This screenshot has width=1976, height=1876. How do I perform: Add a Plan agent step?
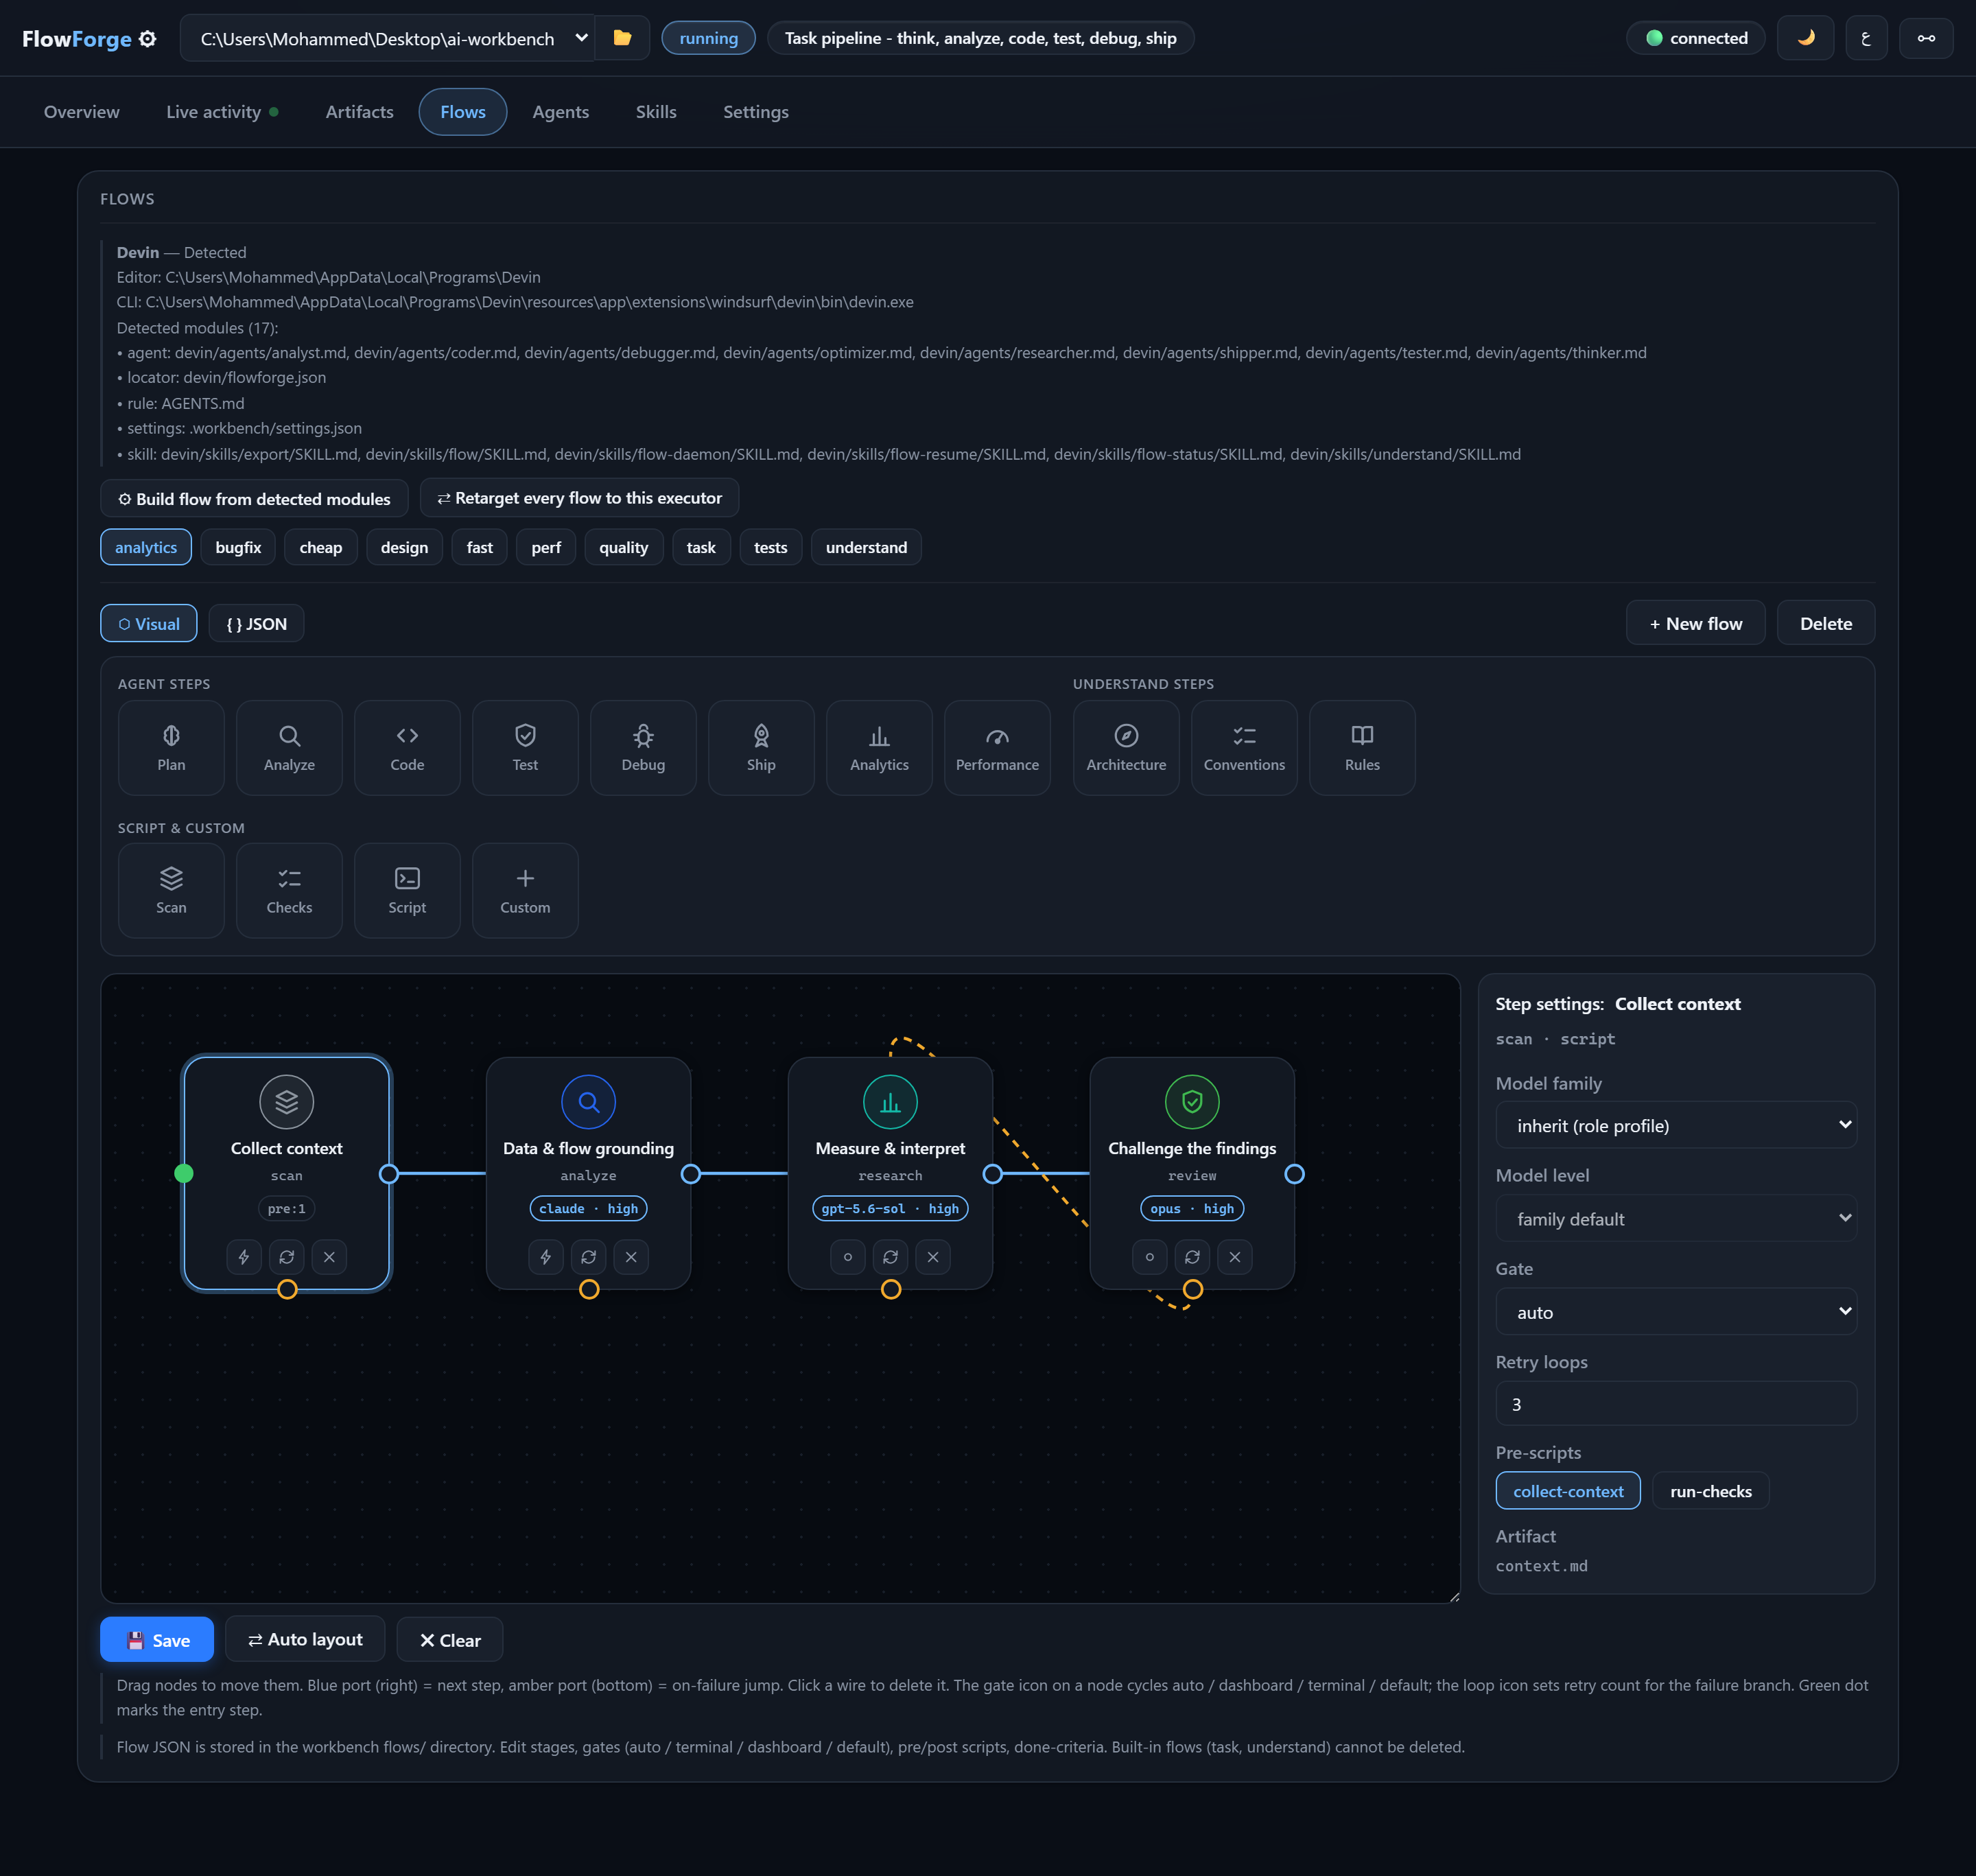[171, 747]
